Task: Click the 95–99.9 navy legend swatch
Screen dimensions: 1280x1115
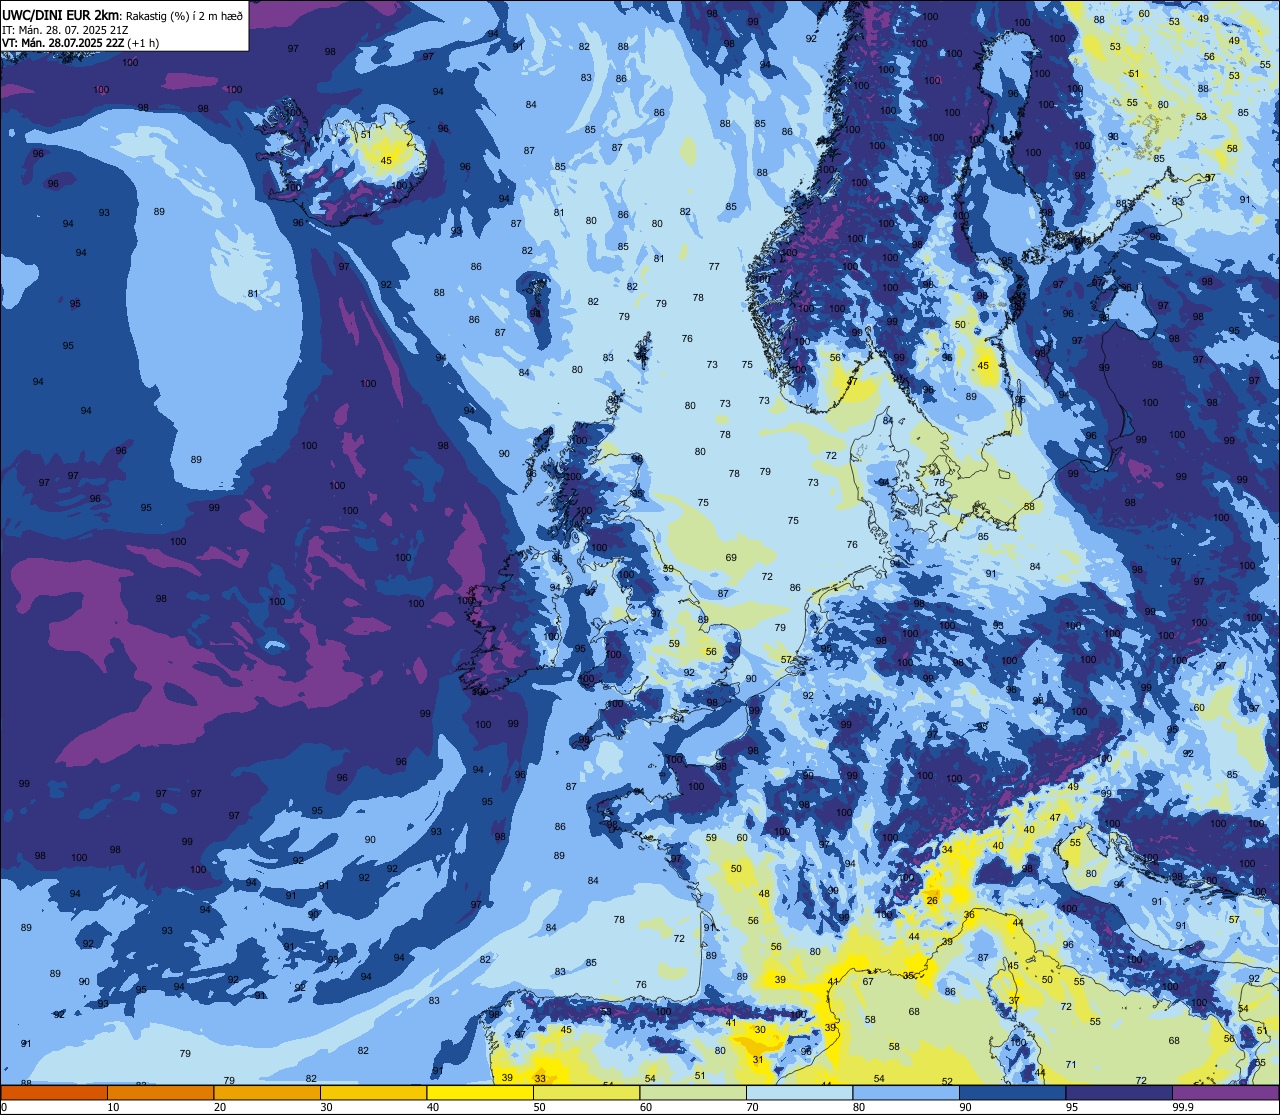Action: pos(1119,1092)
